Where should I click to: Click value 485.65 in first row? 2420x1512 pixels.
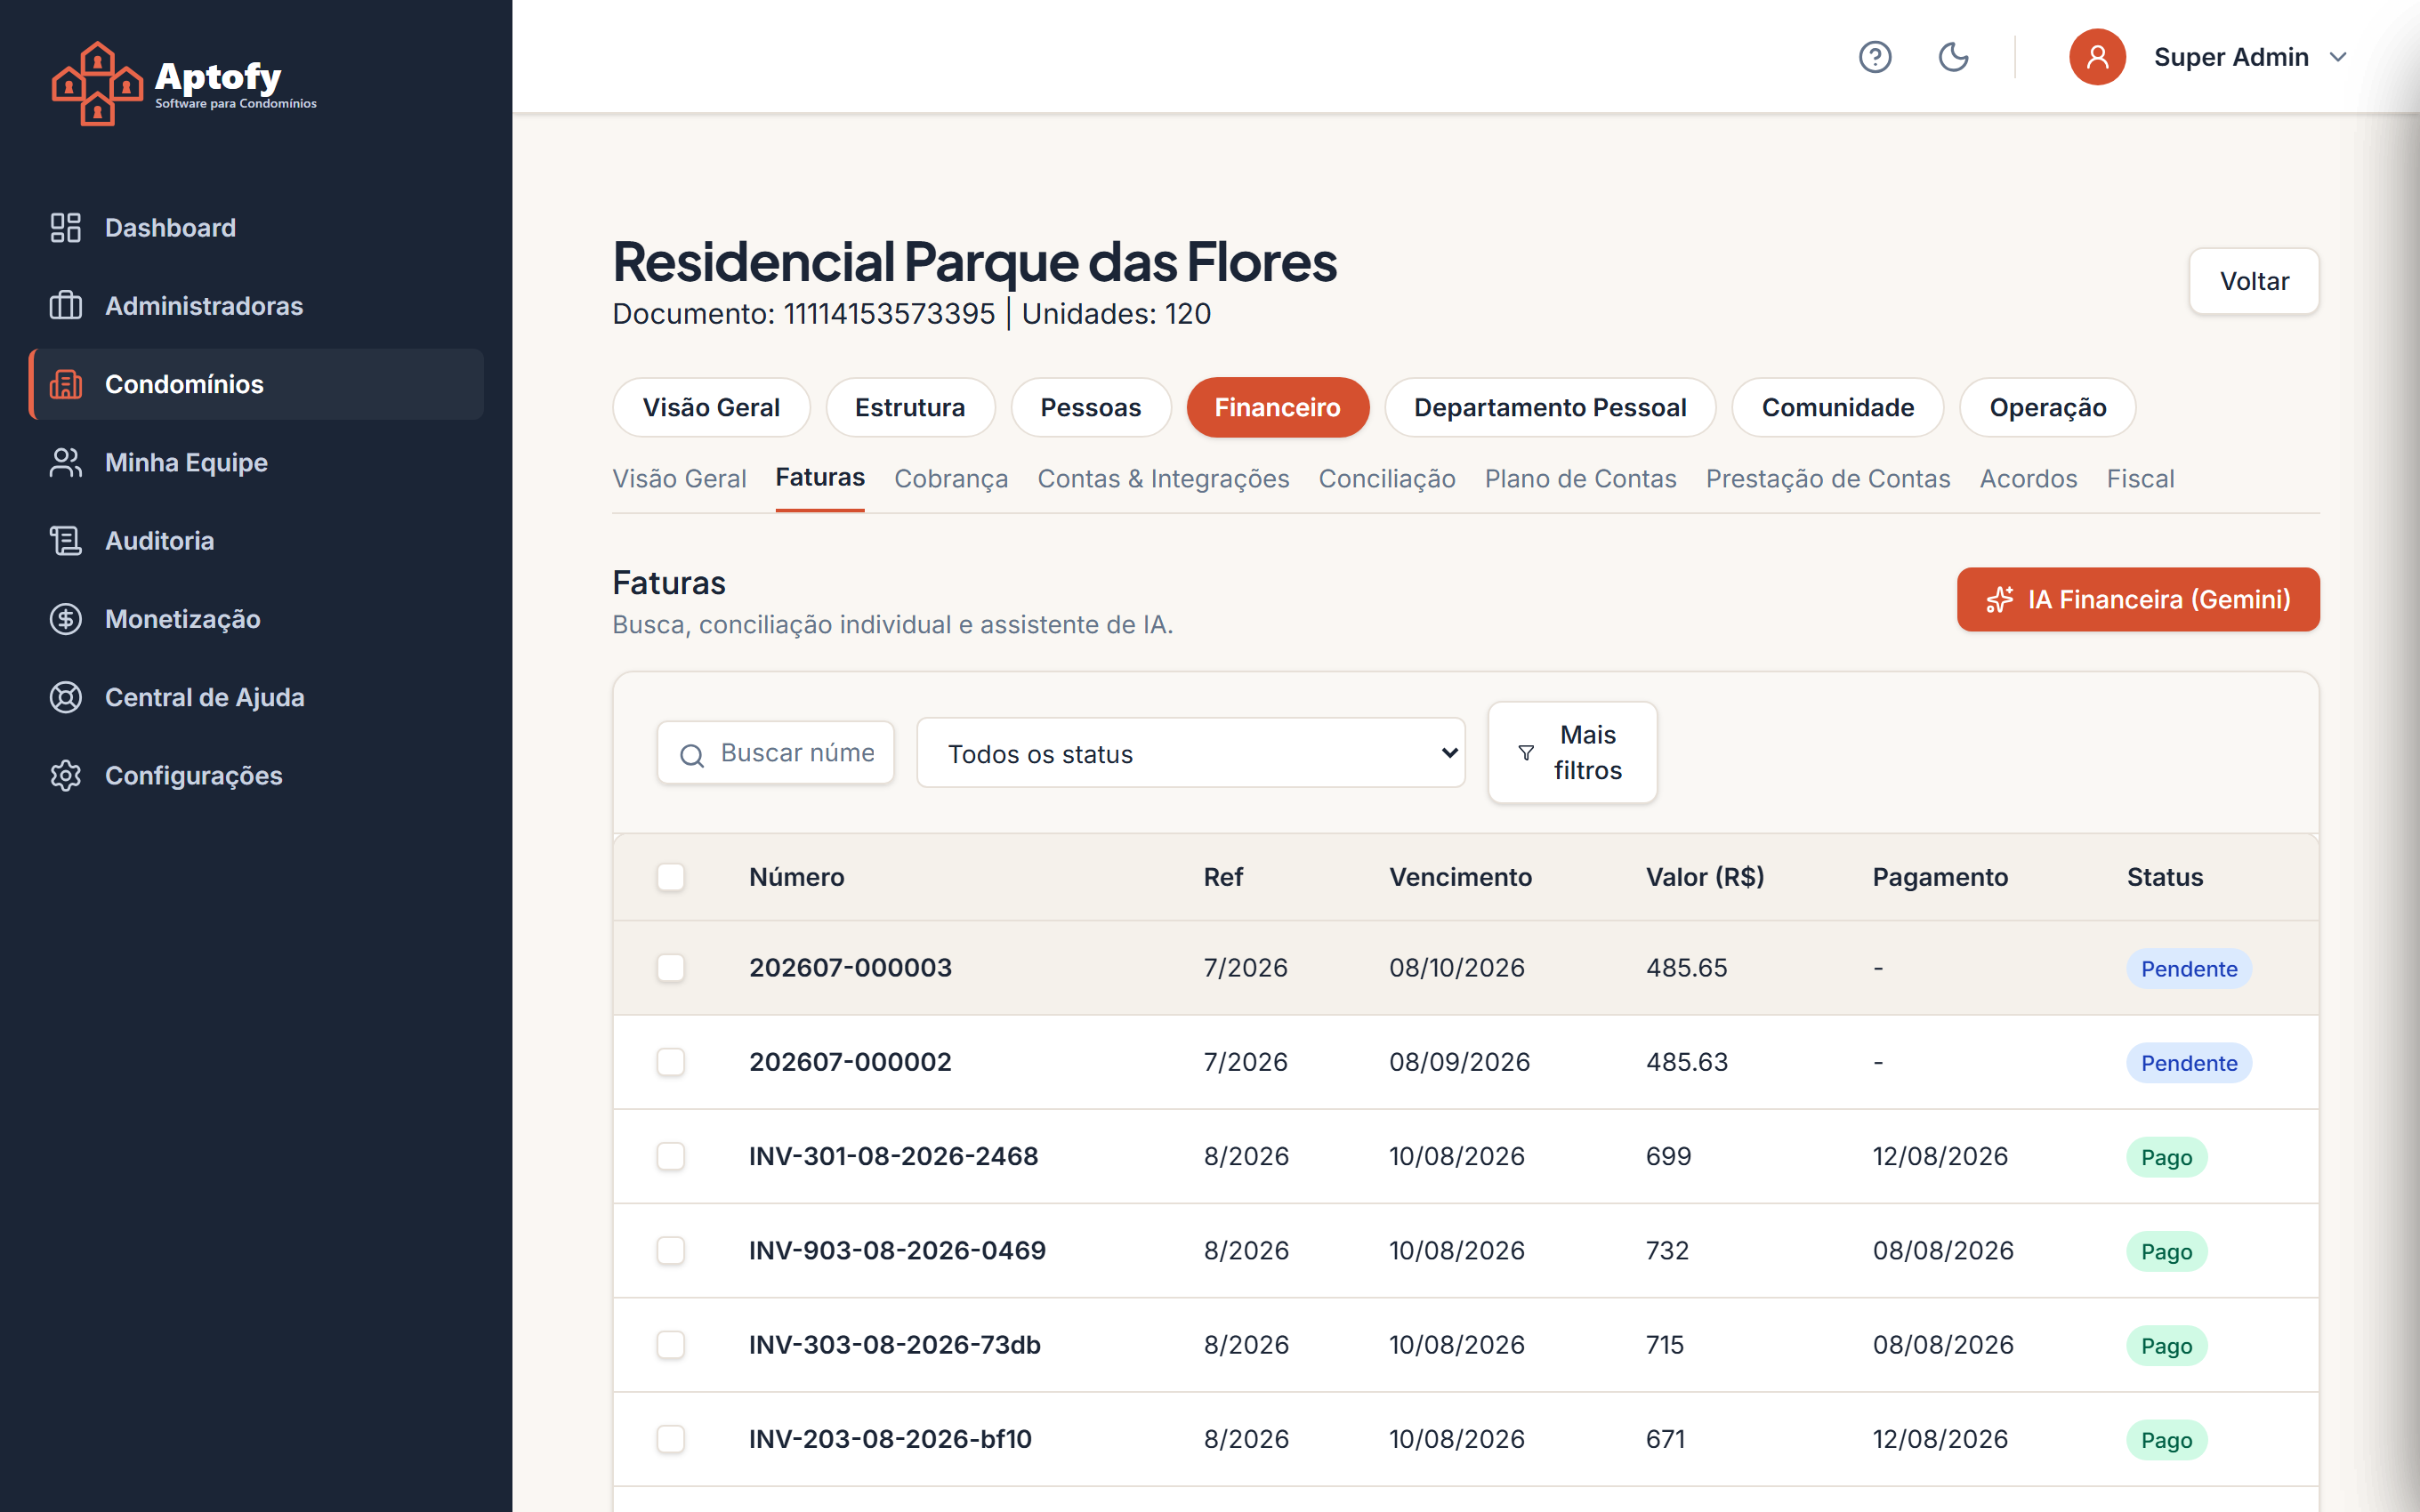(1686, 967)
